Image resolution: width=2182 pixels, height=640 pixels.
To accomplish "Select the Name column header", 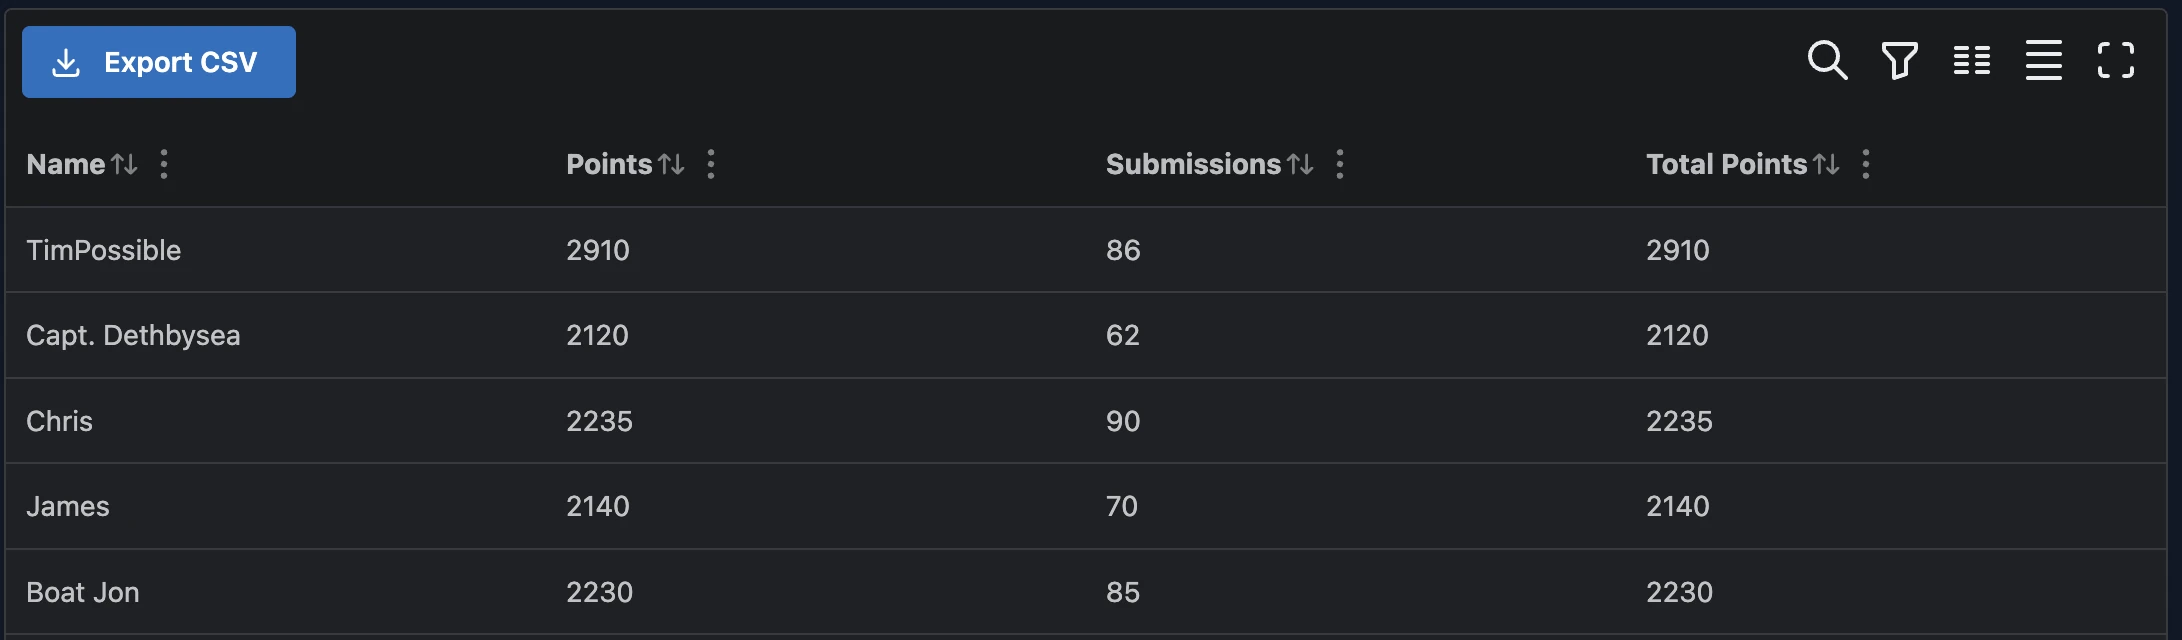I will [x=65, y=164].
